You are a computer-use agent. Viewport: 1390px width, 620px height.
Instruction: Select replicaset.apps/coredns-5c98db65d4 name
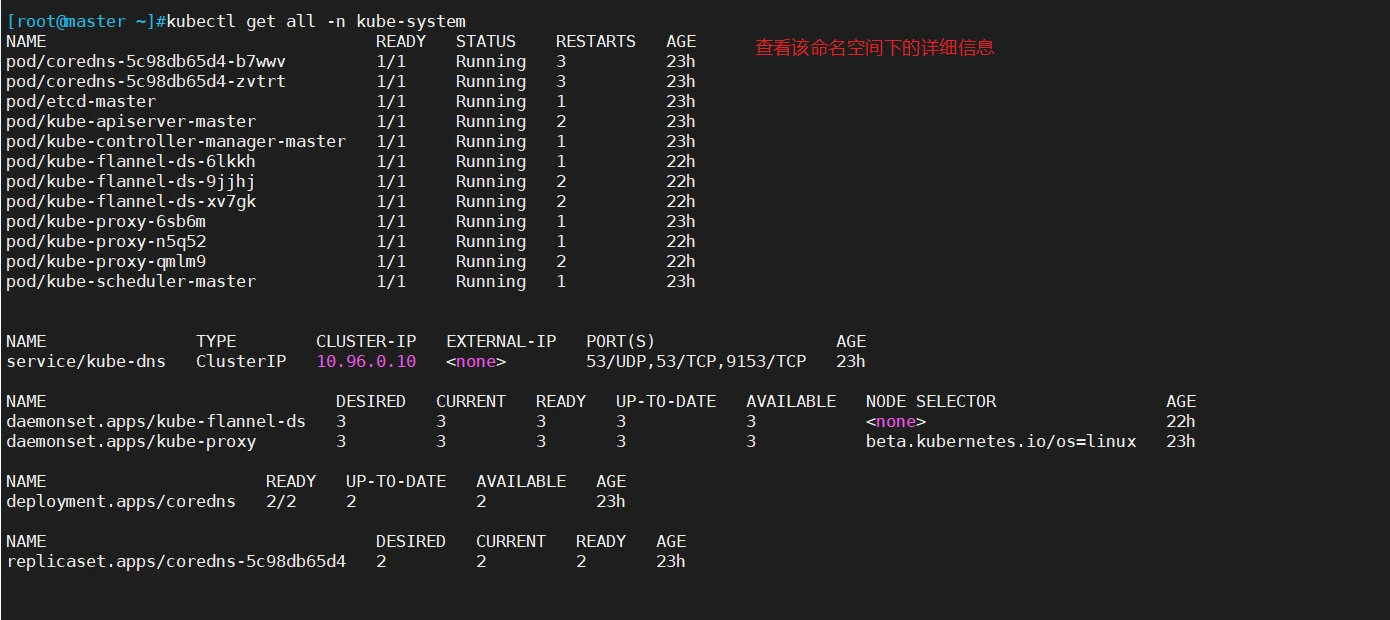point(176,561)
